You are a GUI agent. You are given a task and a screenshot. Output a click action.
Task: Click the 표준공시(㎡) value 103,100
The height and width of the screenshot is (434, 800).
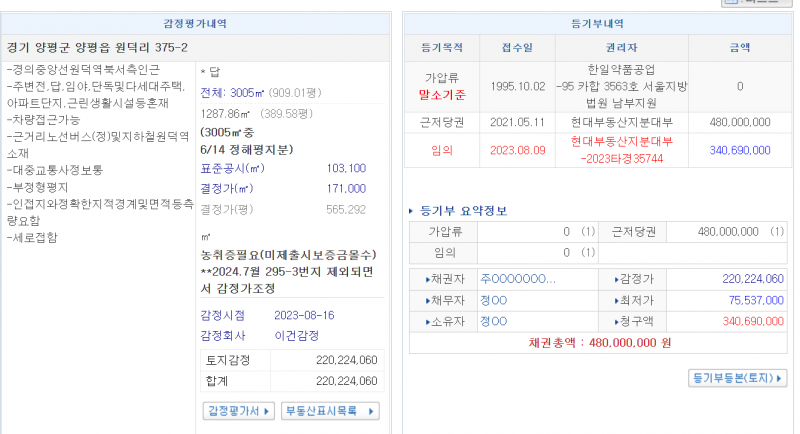pos(346,168)
